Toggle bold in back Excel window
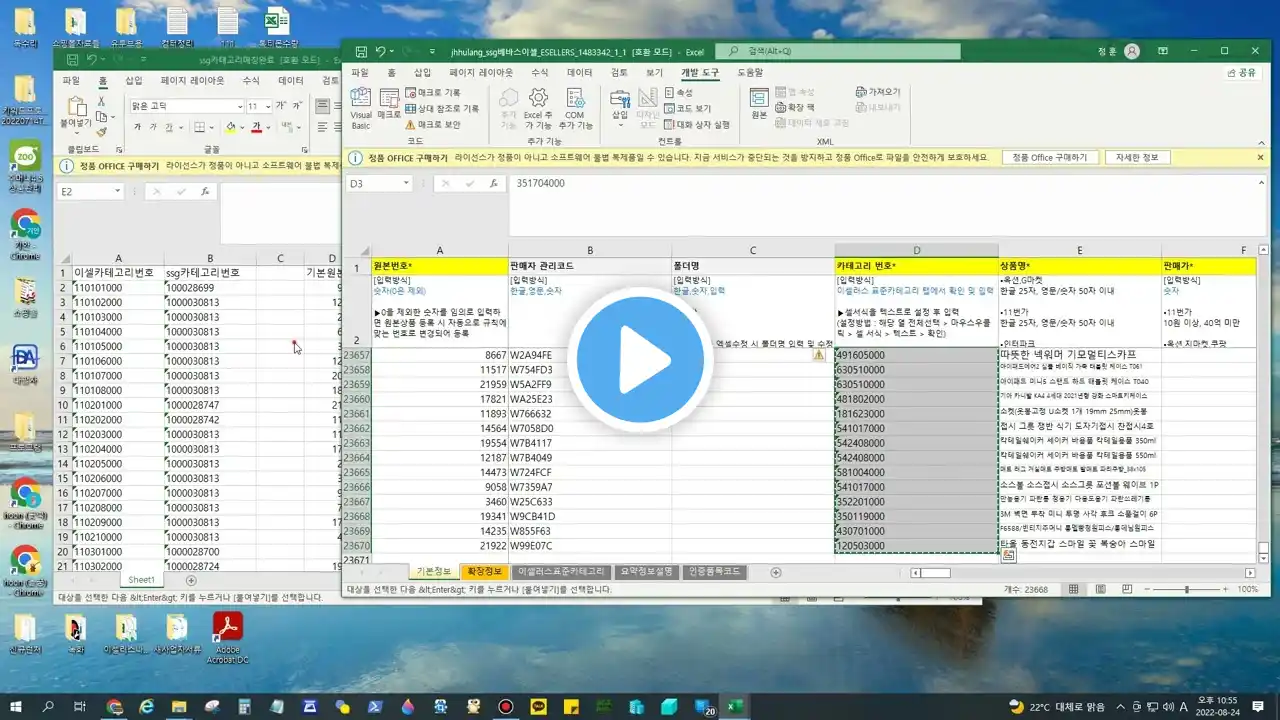 coord(137,127)
